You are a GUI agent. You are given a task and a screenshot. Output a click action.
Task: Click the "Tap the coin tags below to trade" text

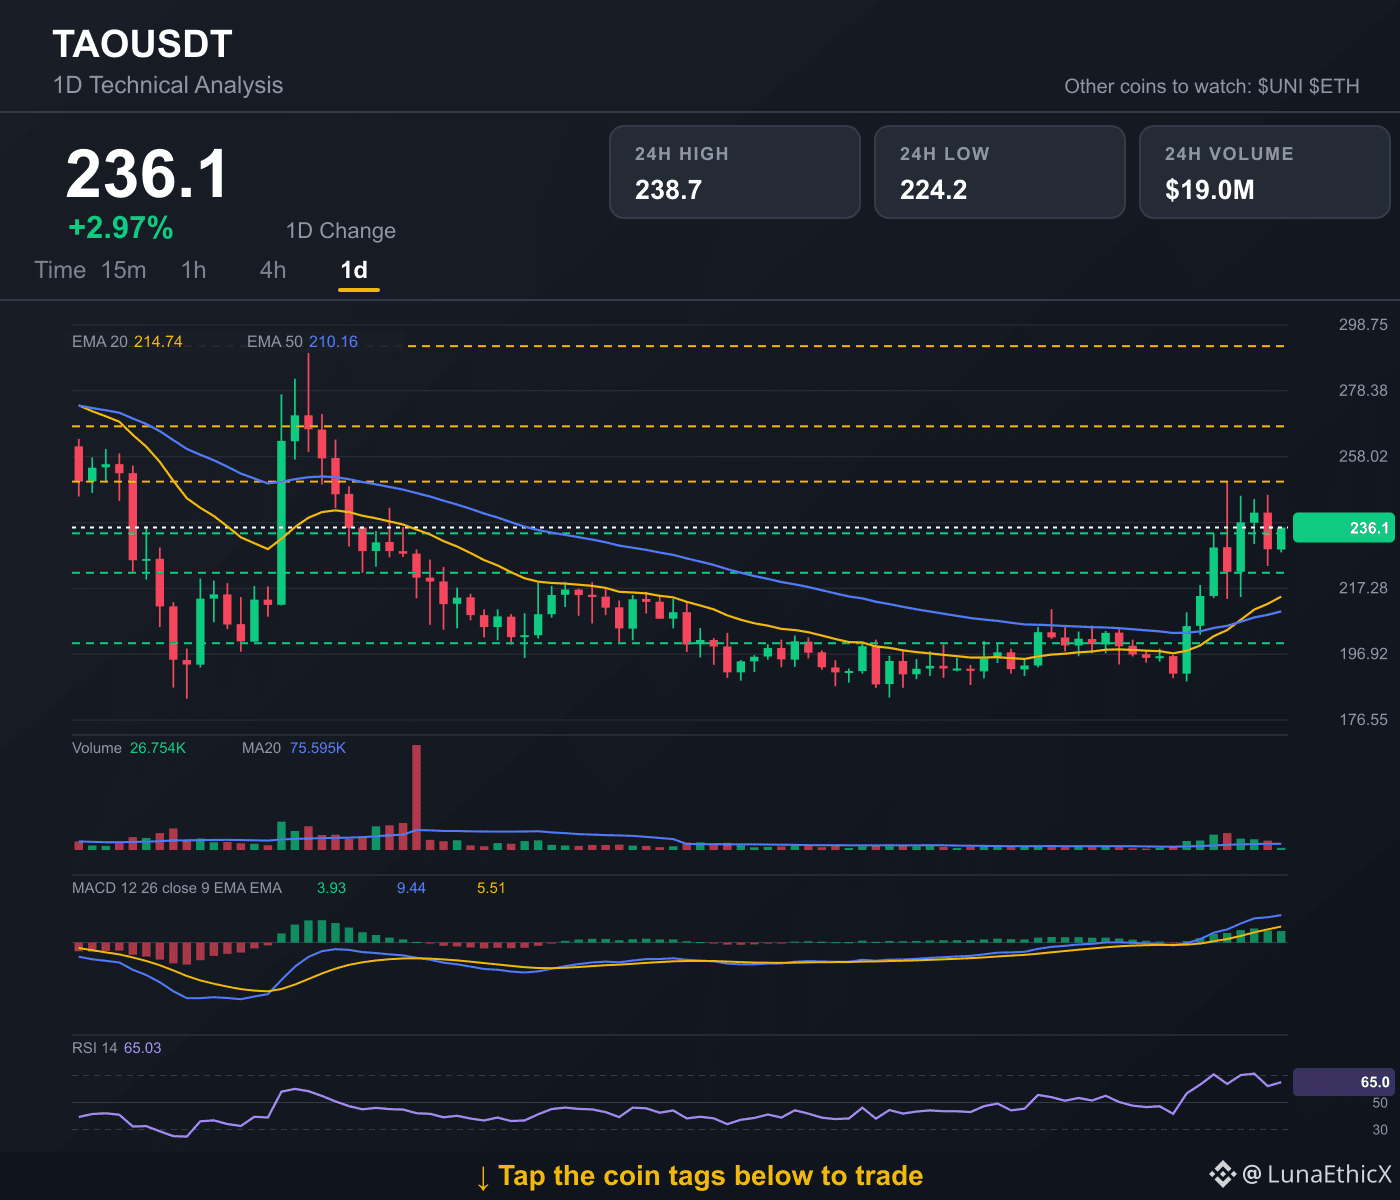tap(710, 1176)
